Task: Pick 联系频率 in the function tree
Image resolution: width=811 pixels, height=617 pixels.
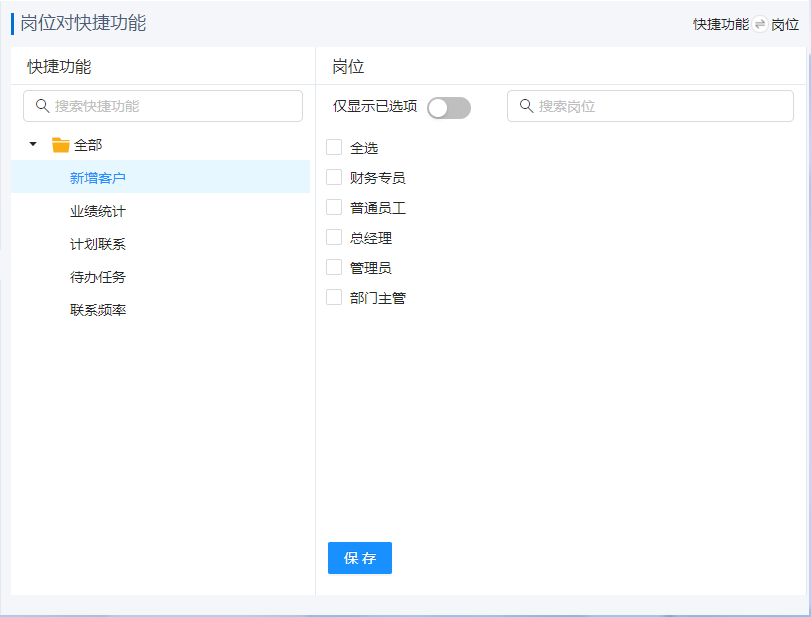Action: [x=98, y=310]
